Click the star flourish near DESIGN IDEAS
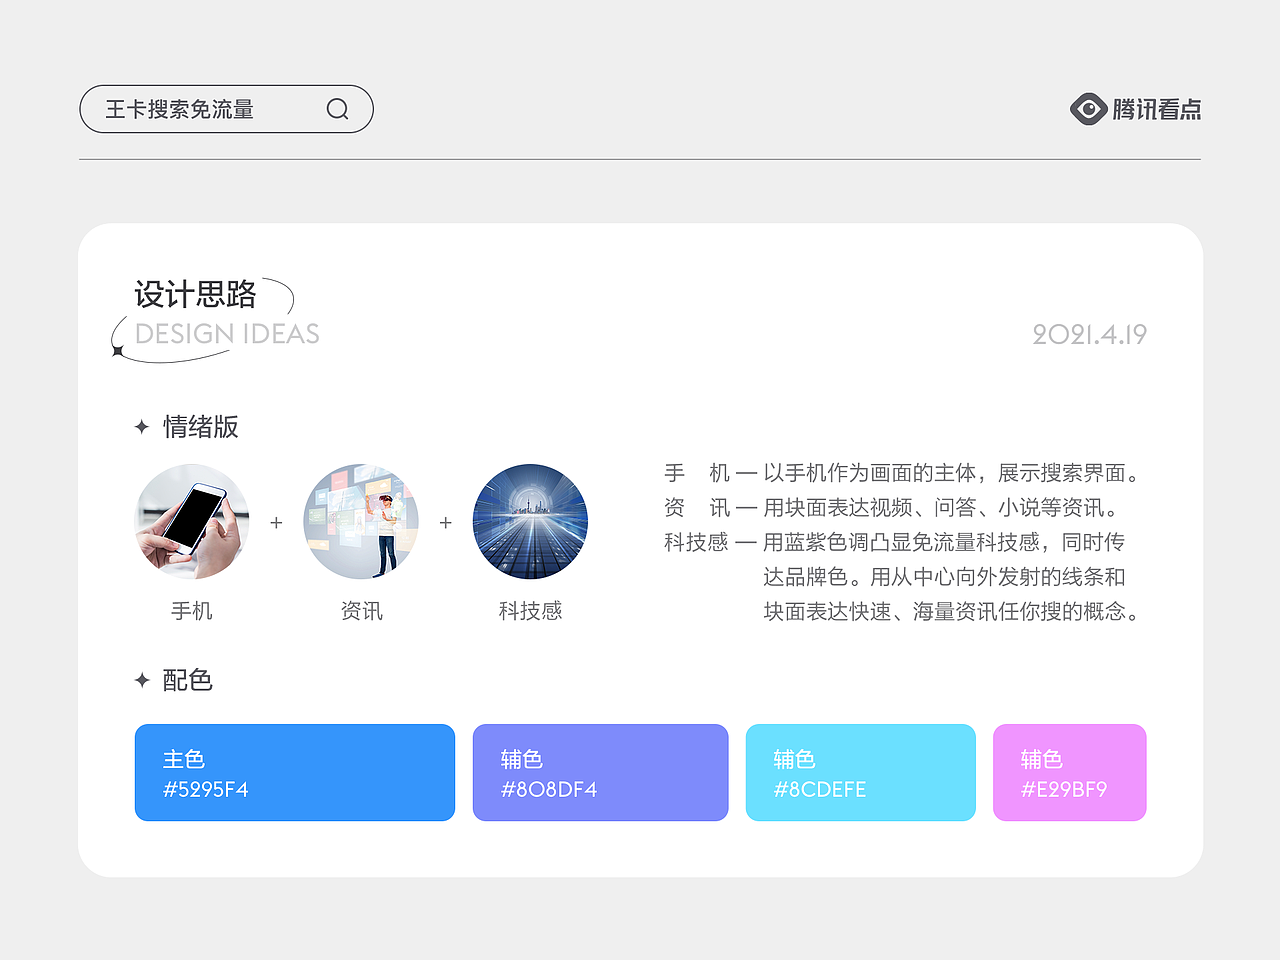This screenshot has width=1280, height=960. (x=119, y=349)
